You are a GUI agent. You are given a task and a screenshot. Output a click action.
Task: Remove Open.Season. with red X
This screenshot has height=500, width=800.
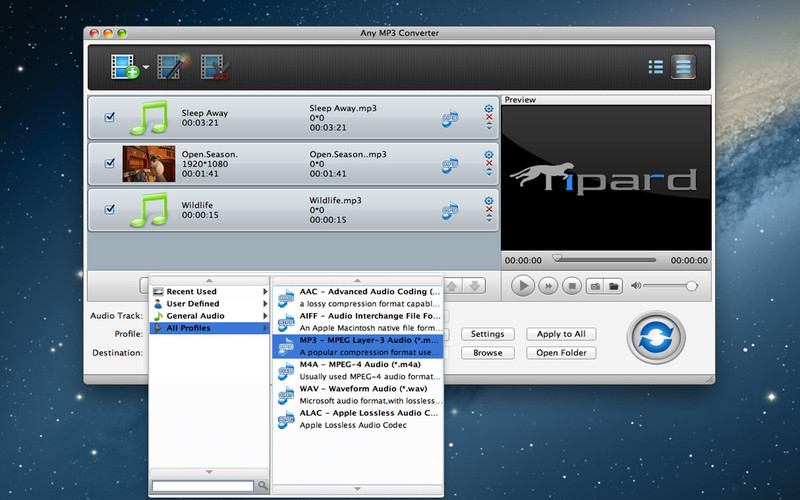(489, 163)
